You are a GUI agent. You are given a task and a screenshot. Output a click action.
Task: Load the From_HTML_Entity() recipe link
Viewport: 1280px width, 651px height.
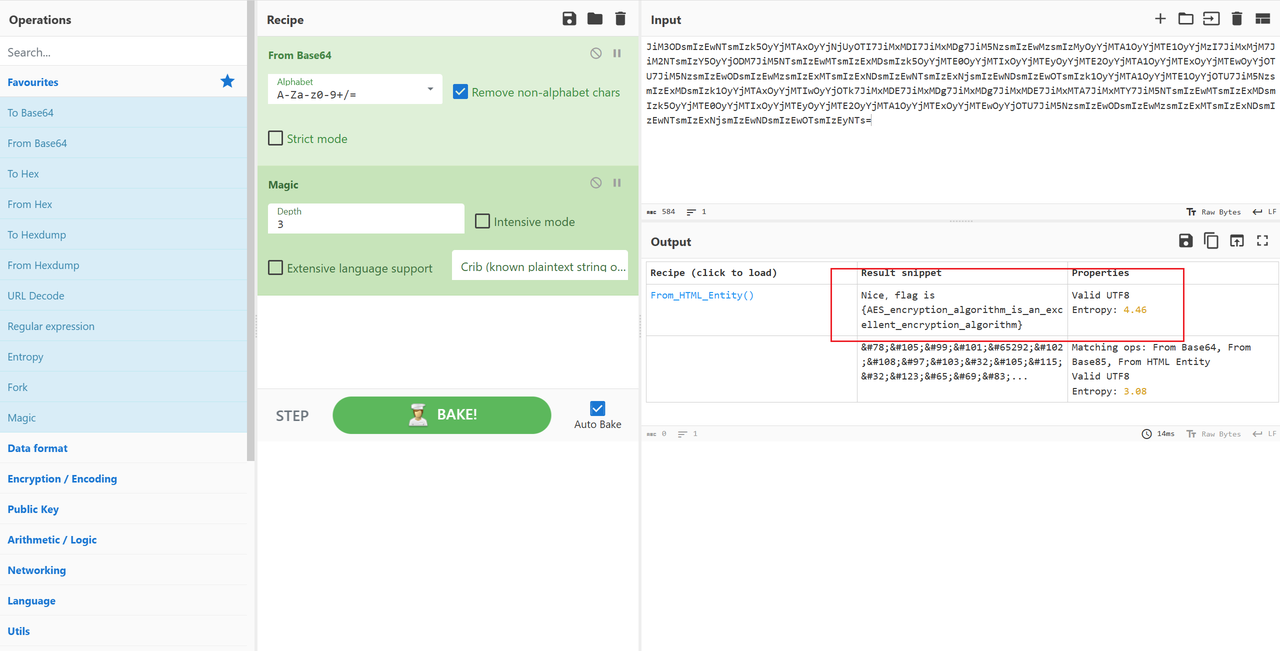(702, 296)
